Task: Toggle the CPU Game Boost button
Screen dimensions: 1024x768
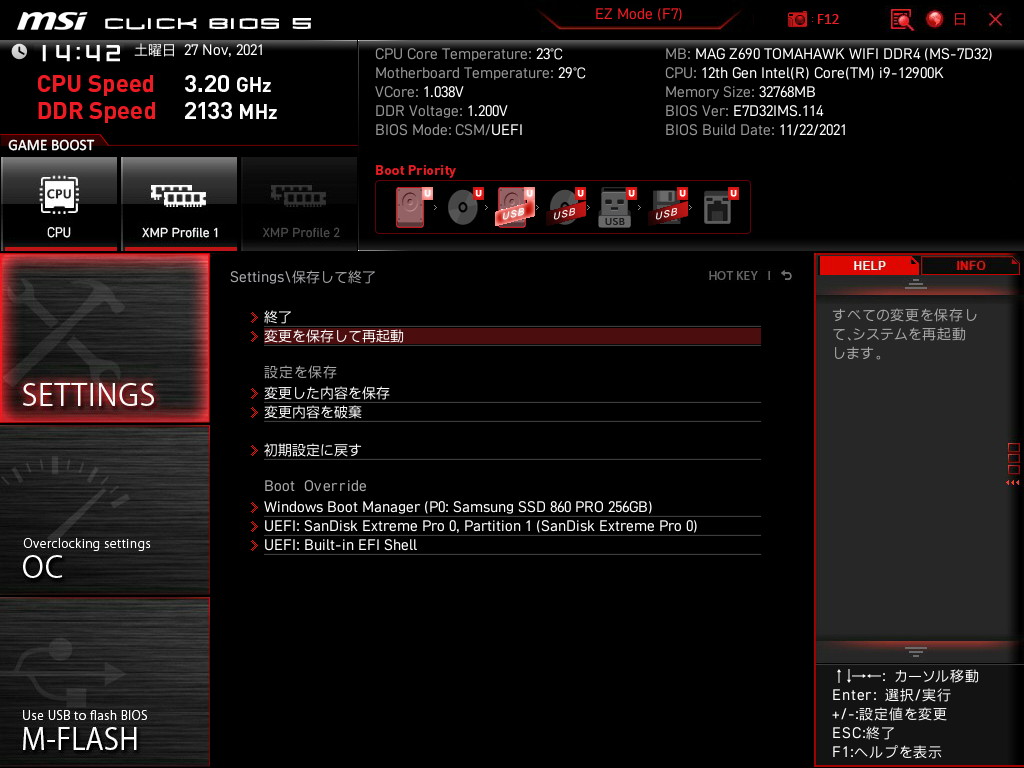Action: [59, 204]
